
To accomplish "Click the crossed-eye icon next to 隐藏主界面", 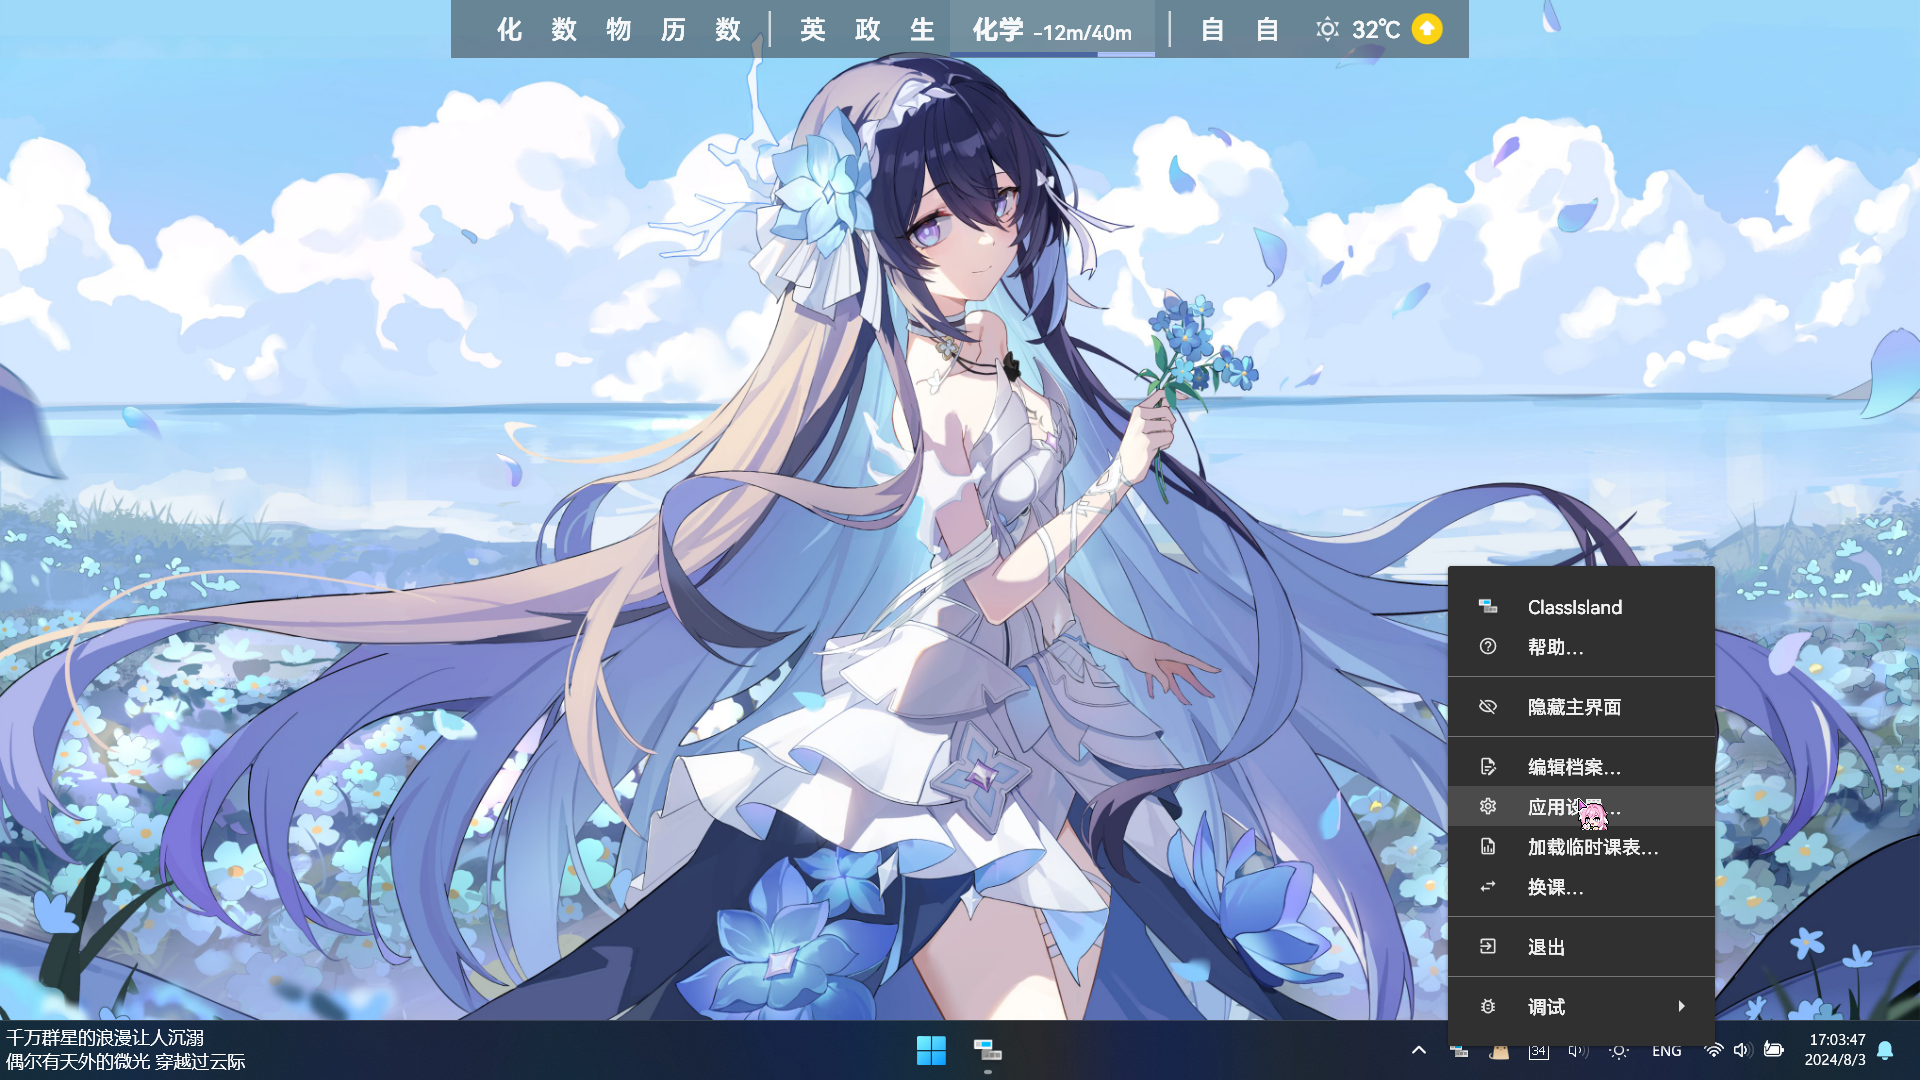I will click(1488, 707).
